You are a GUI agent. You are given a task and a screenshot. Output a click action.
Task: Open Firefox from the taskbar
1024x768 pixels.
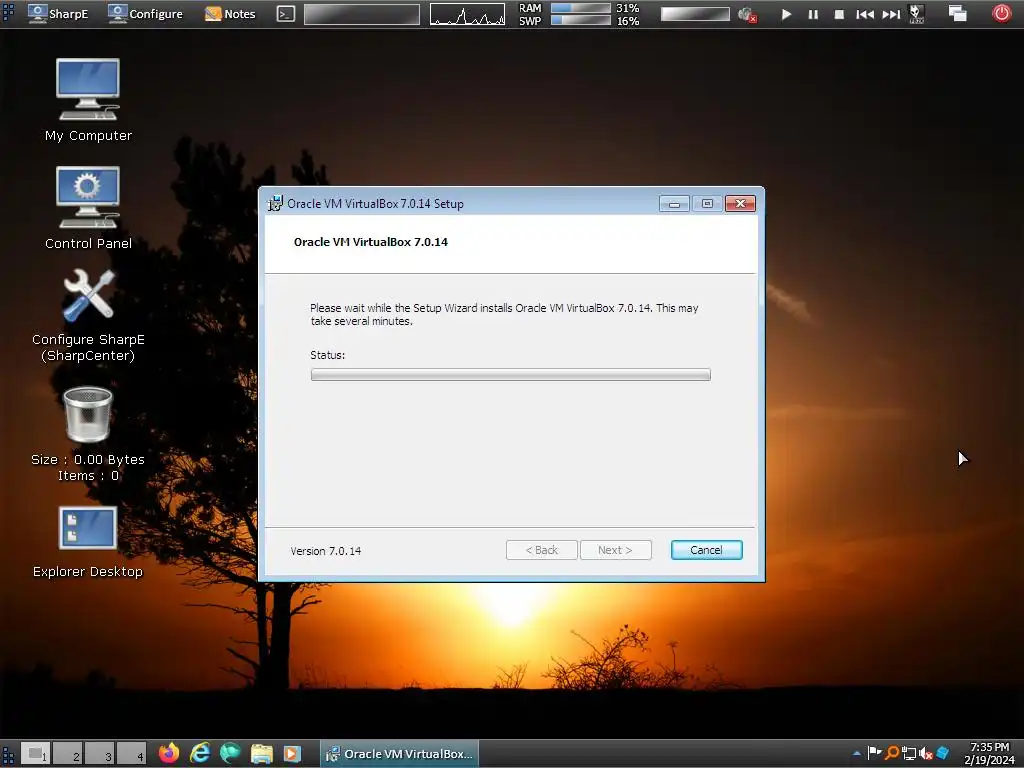(x=169, y=753)
